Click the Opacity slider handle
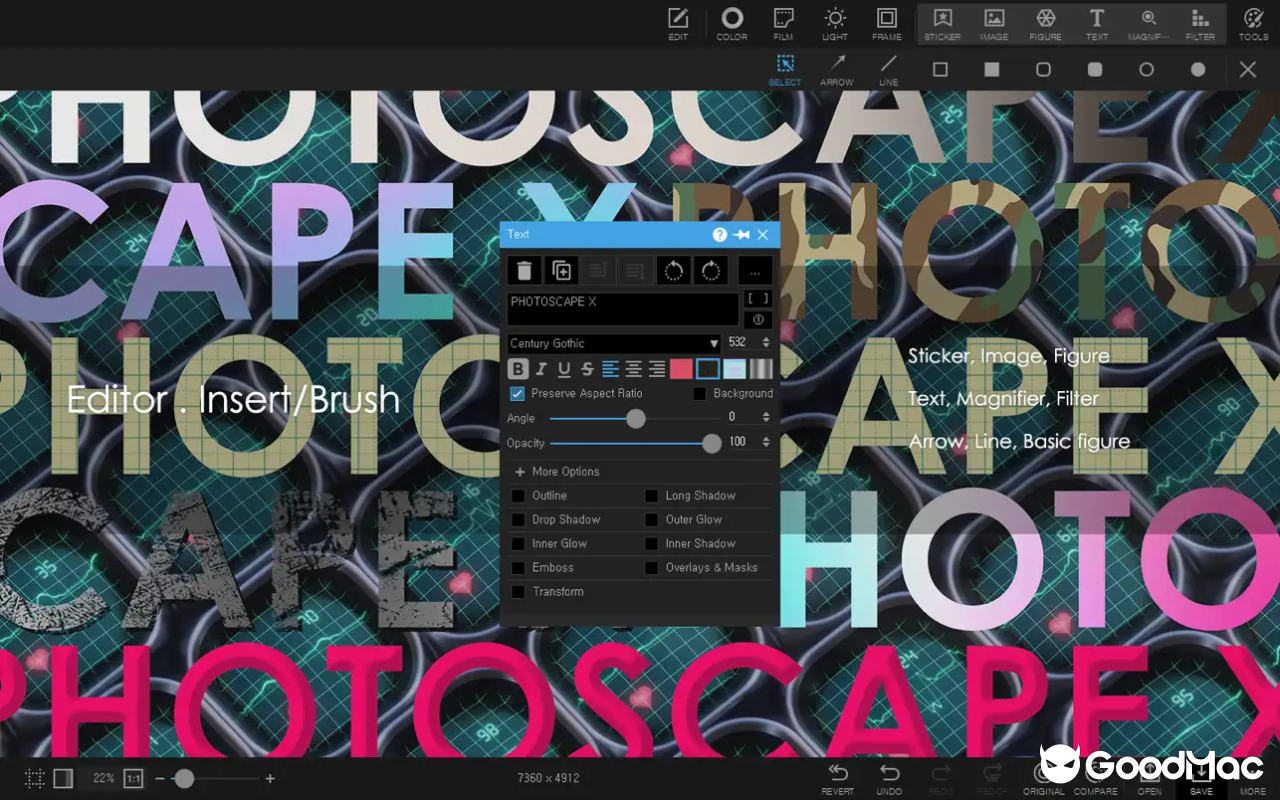 pyautogui.click(x=712, y=443)
